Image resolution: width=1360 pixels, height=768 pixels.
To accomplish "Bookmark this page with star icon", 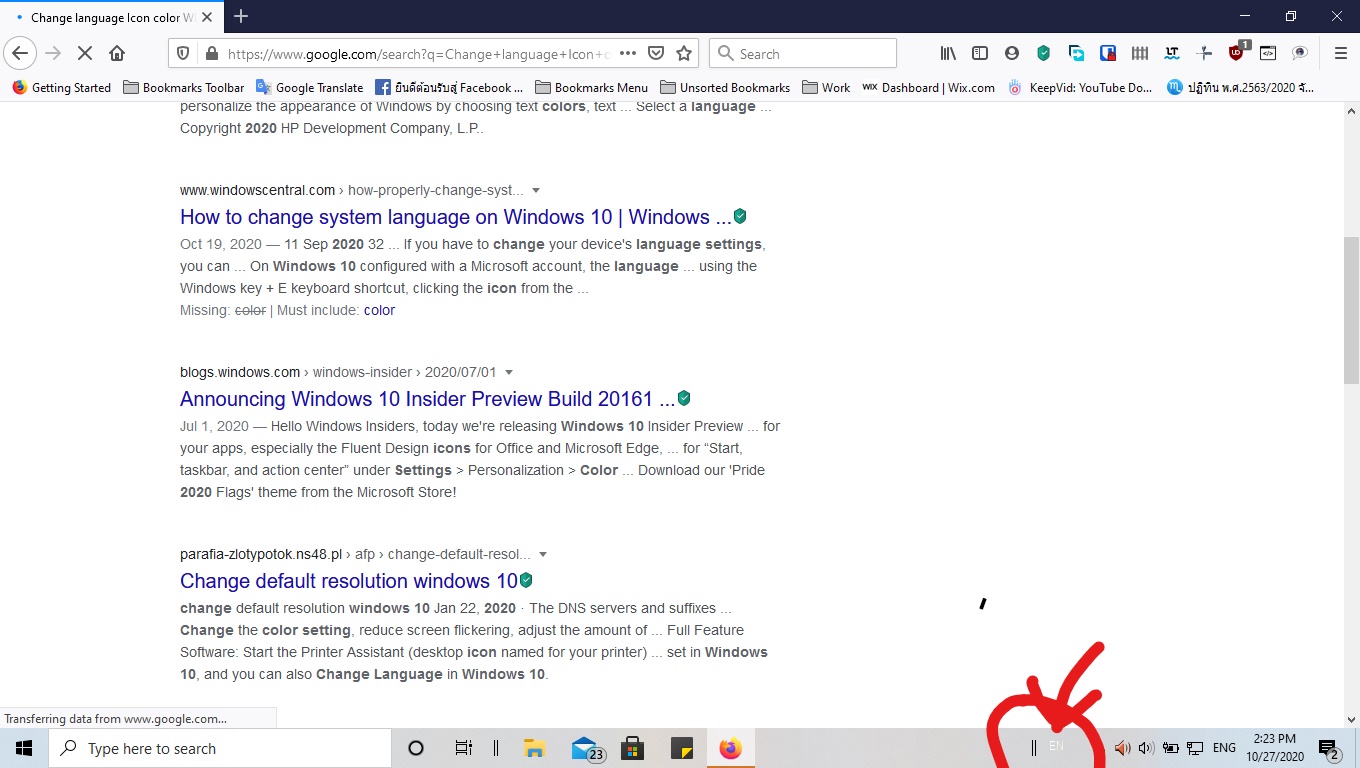I will pyautogui.click(x=684, y=54).
